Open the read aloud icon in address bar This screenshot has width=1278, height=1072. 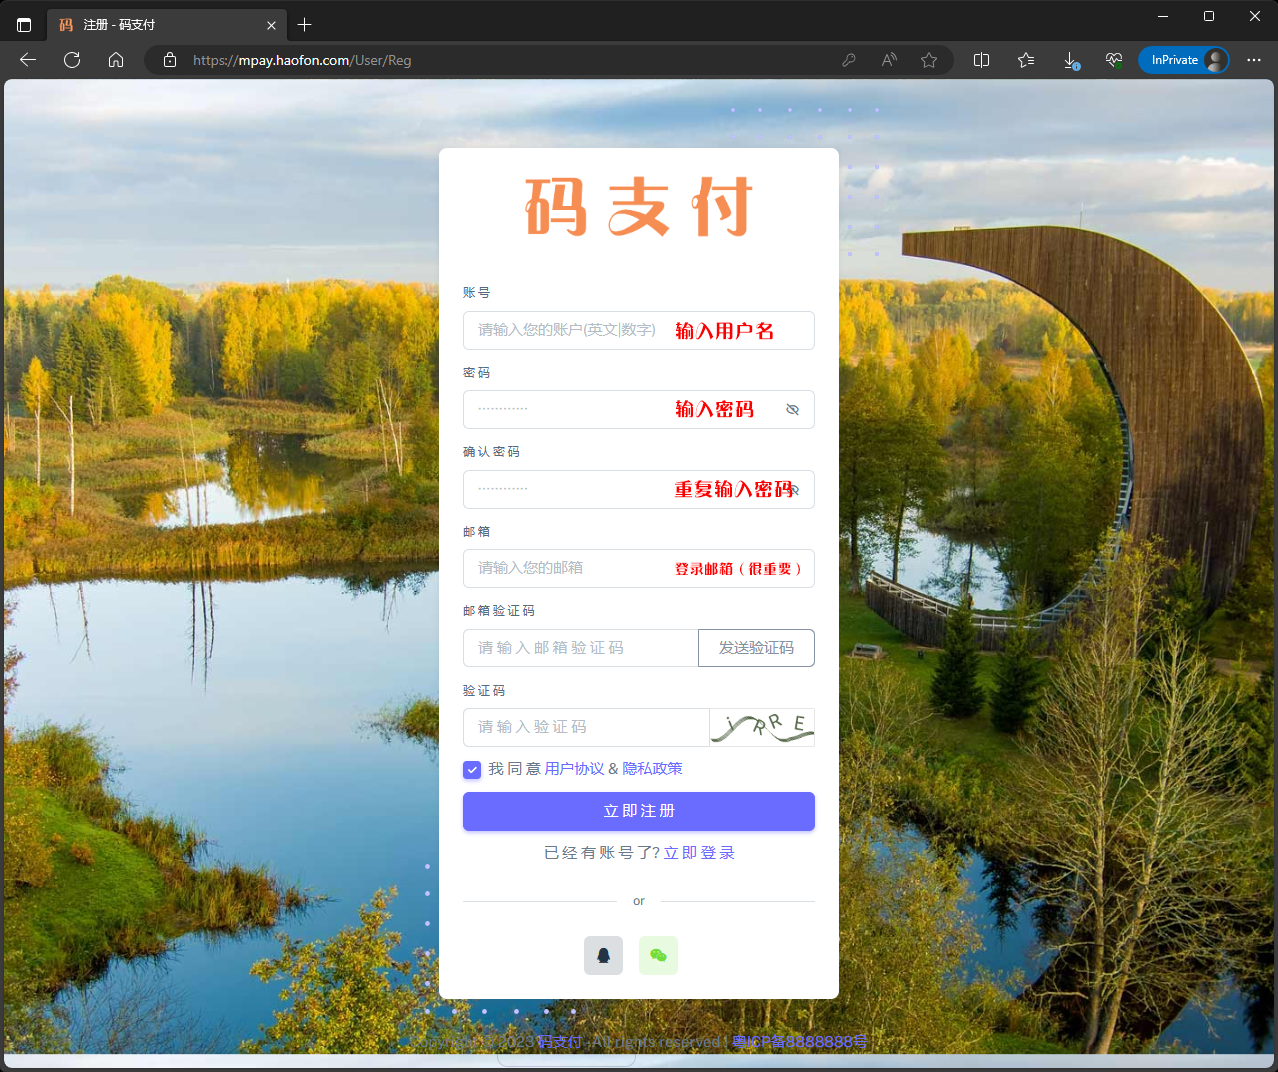[x=889, y=60]
